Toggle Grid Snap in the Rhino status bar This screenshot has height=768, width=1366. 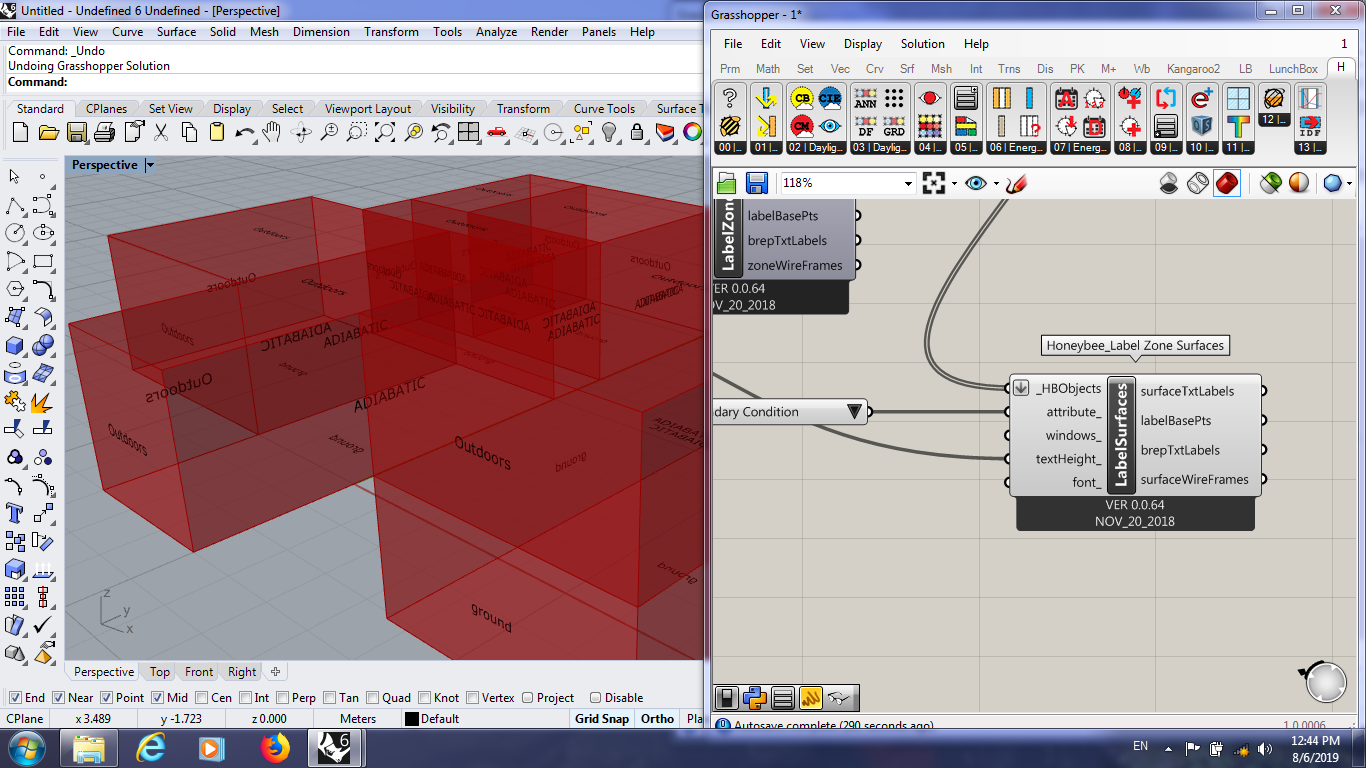tap(602, 718)
